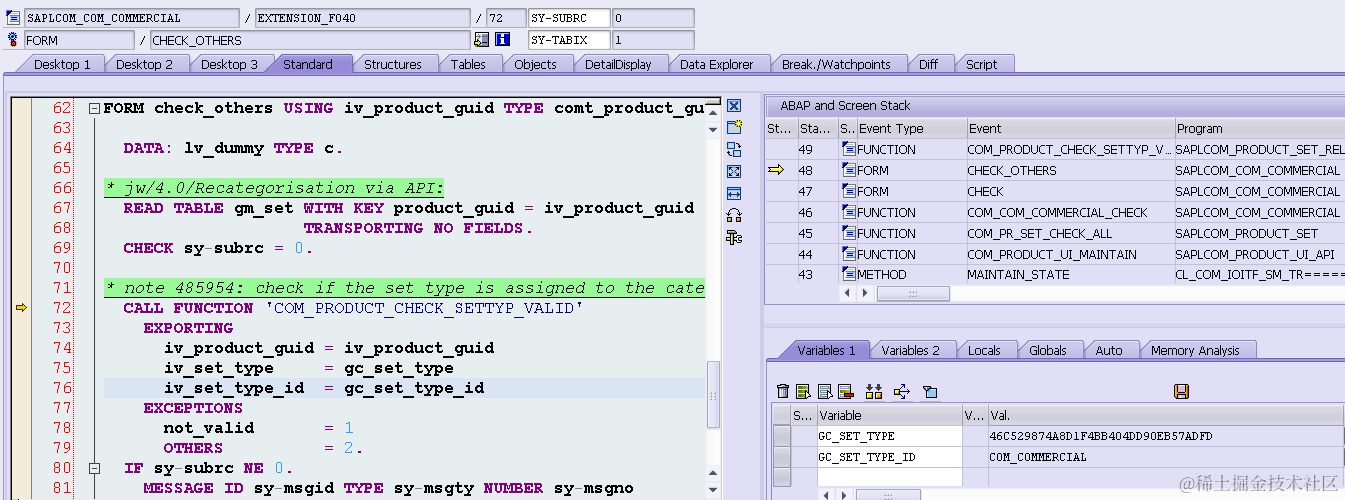Switch to Desktop 1 tab
1345x500 pixels.
pyautogui.click(x=62, y=64)
